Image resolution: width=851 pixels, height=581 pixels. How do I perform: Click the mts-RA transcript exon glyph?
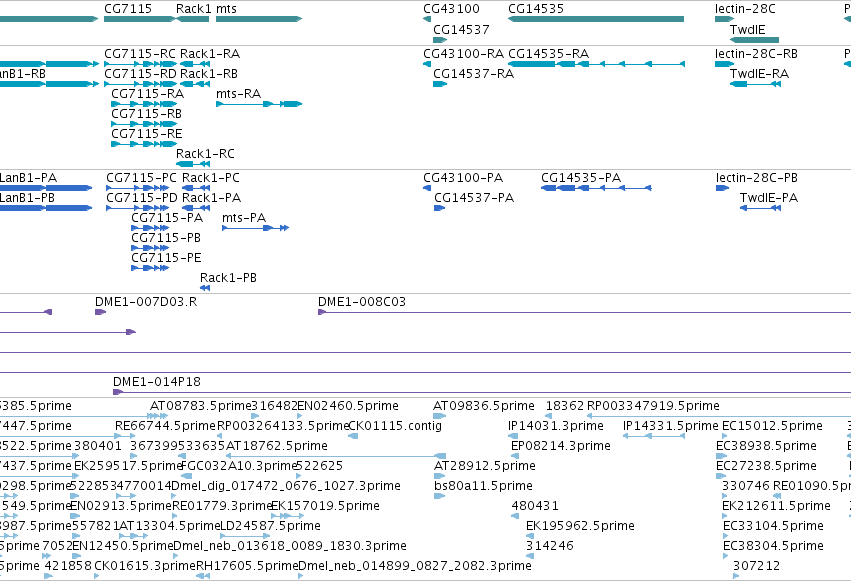click(259, 104)
